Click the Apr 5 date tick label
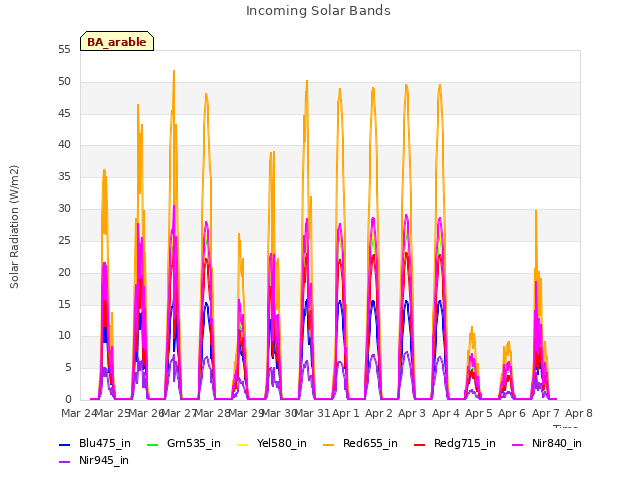This screenshot has height=480, width=640. (479, 413)
